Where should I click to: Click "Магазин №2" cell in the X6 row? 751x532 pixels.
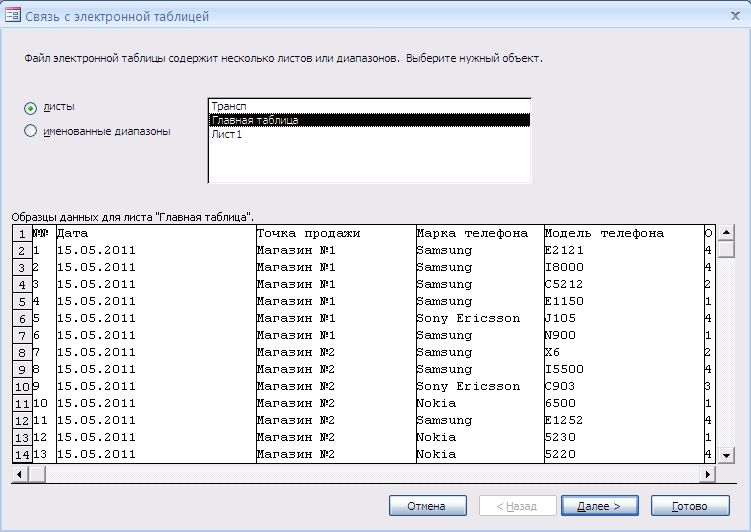click(x=336, y=352)
